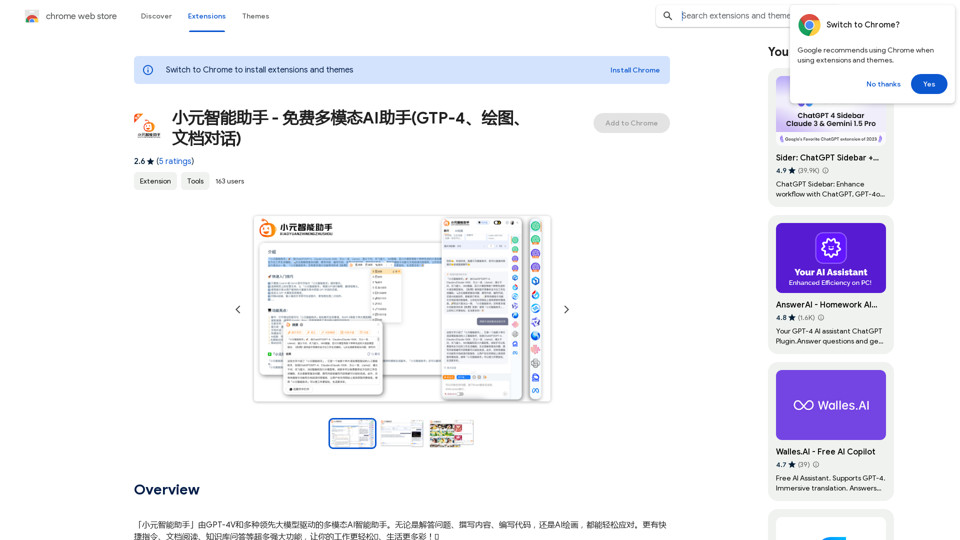Click the info icon next to Sider's 39.9K ratings
The height and width of the screenshot is (540, 960).
(x=825, y=171)
